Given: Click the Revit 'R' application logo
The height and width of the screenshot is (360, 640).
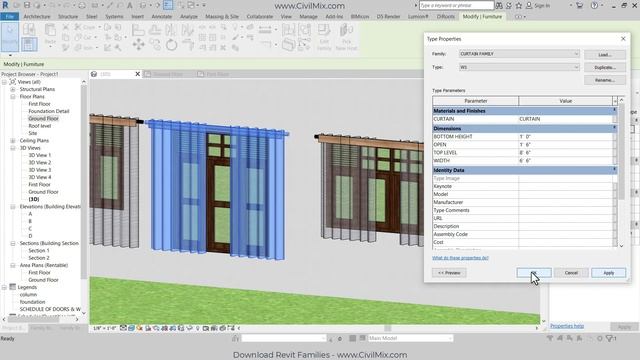Looking at the screenshot, I should [5, 5].
